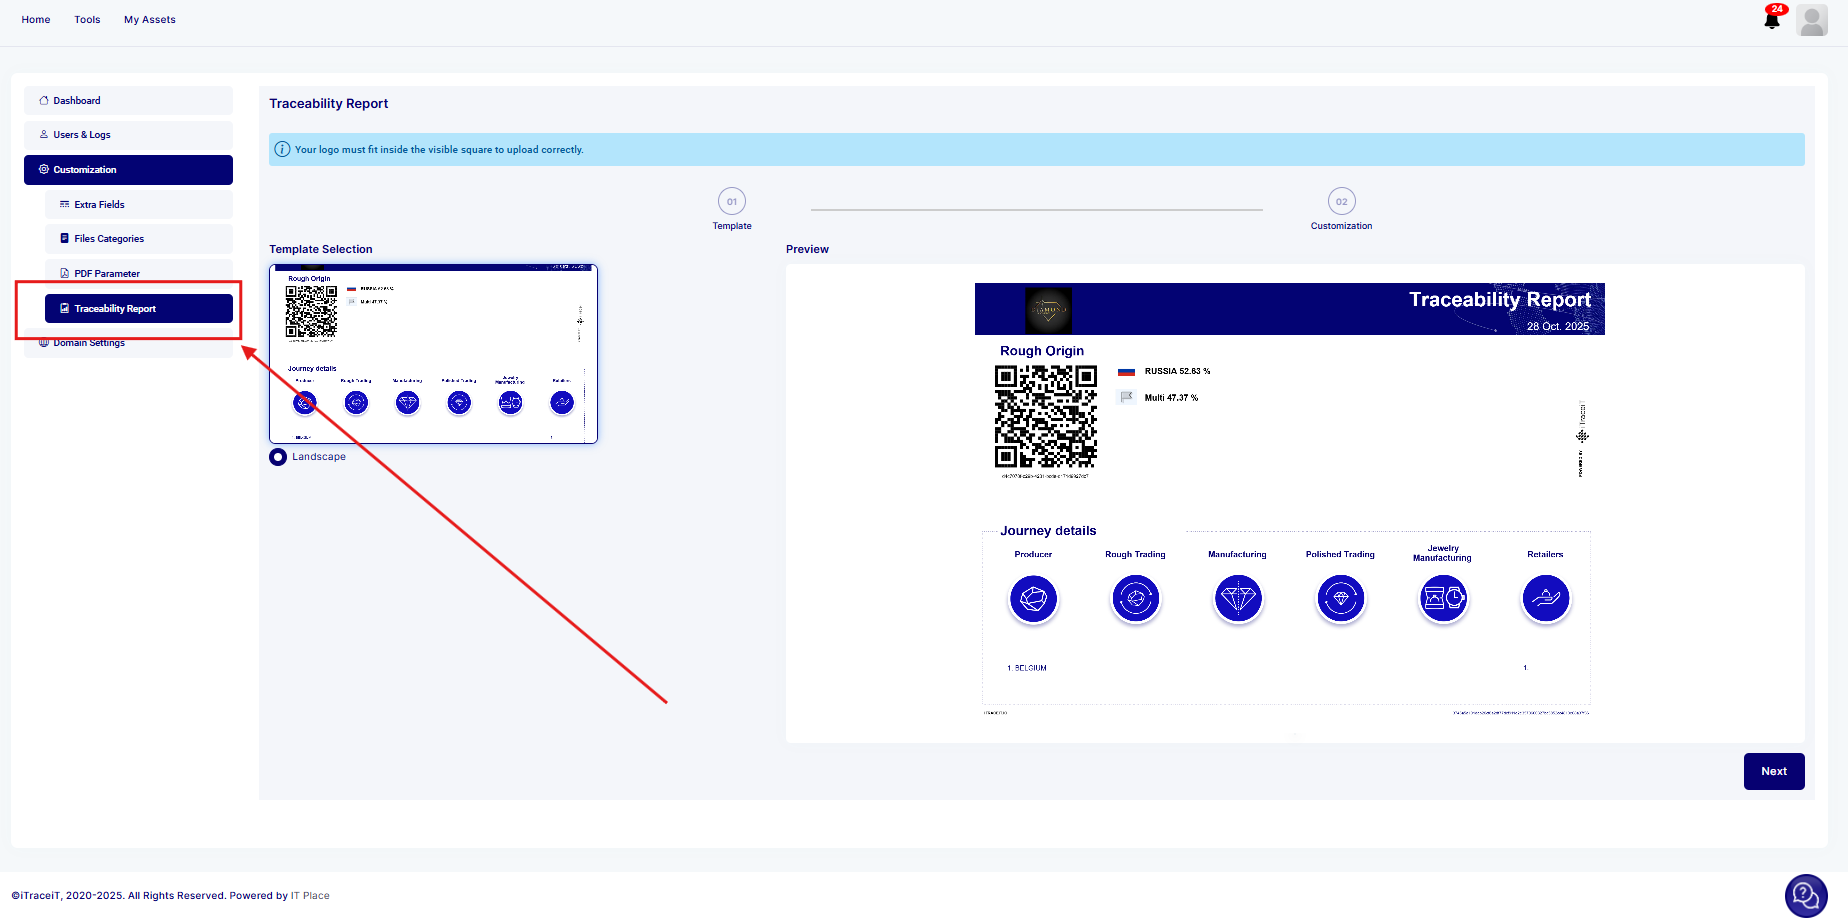The height and width of the screenshot is (918, 1848).
Task: Open the Tools menu
Action: point(87,20)
